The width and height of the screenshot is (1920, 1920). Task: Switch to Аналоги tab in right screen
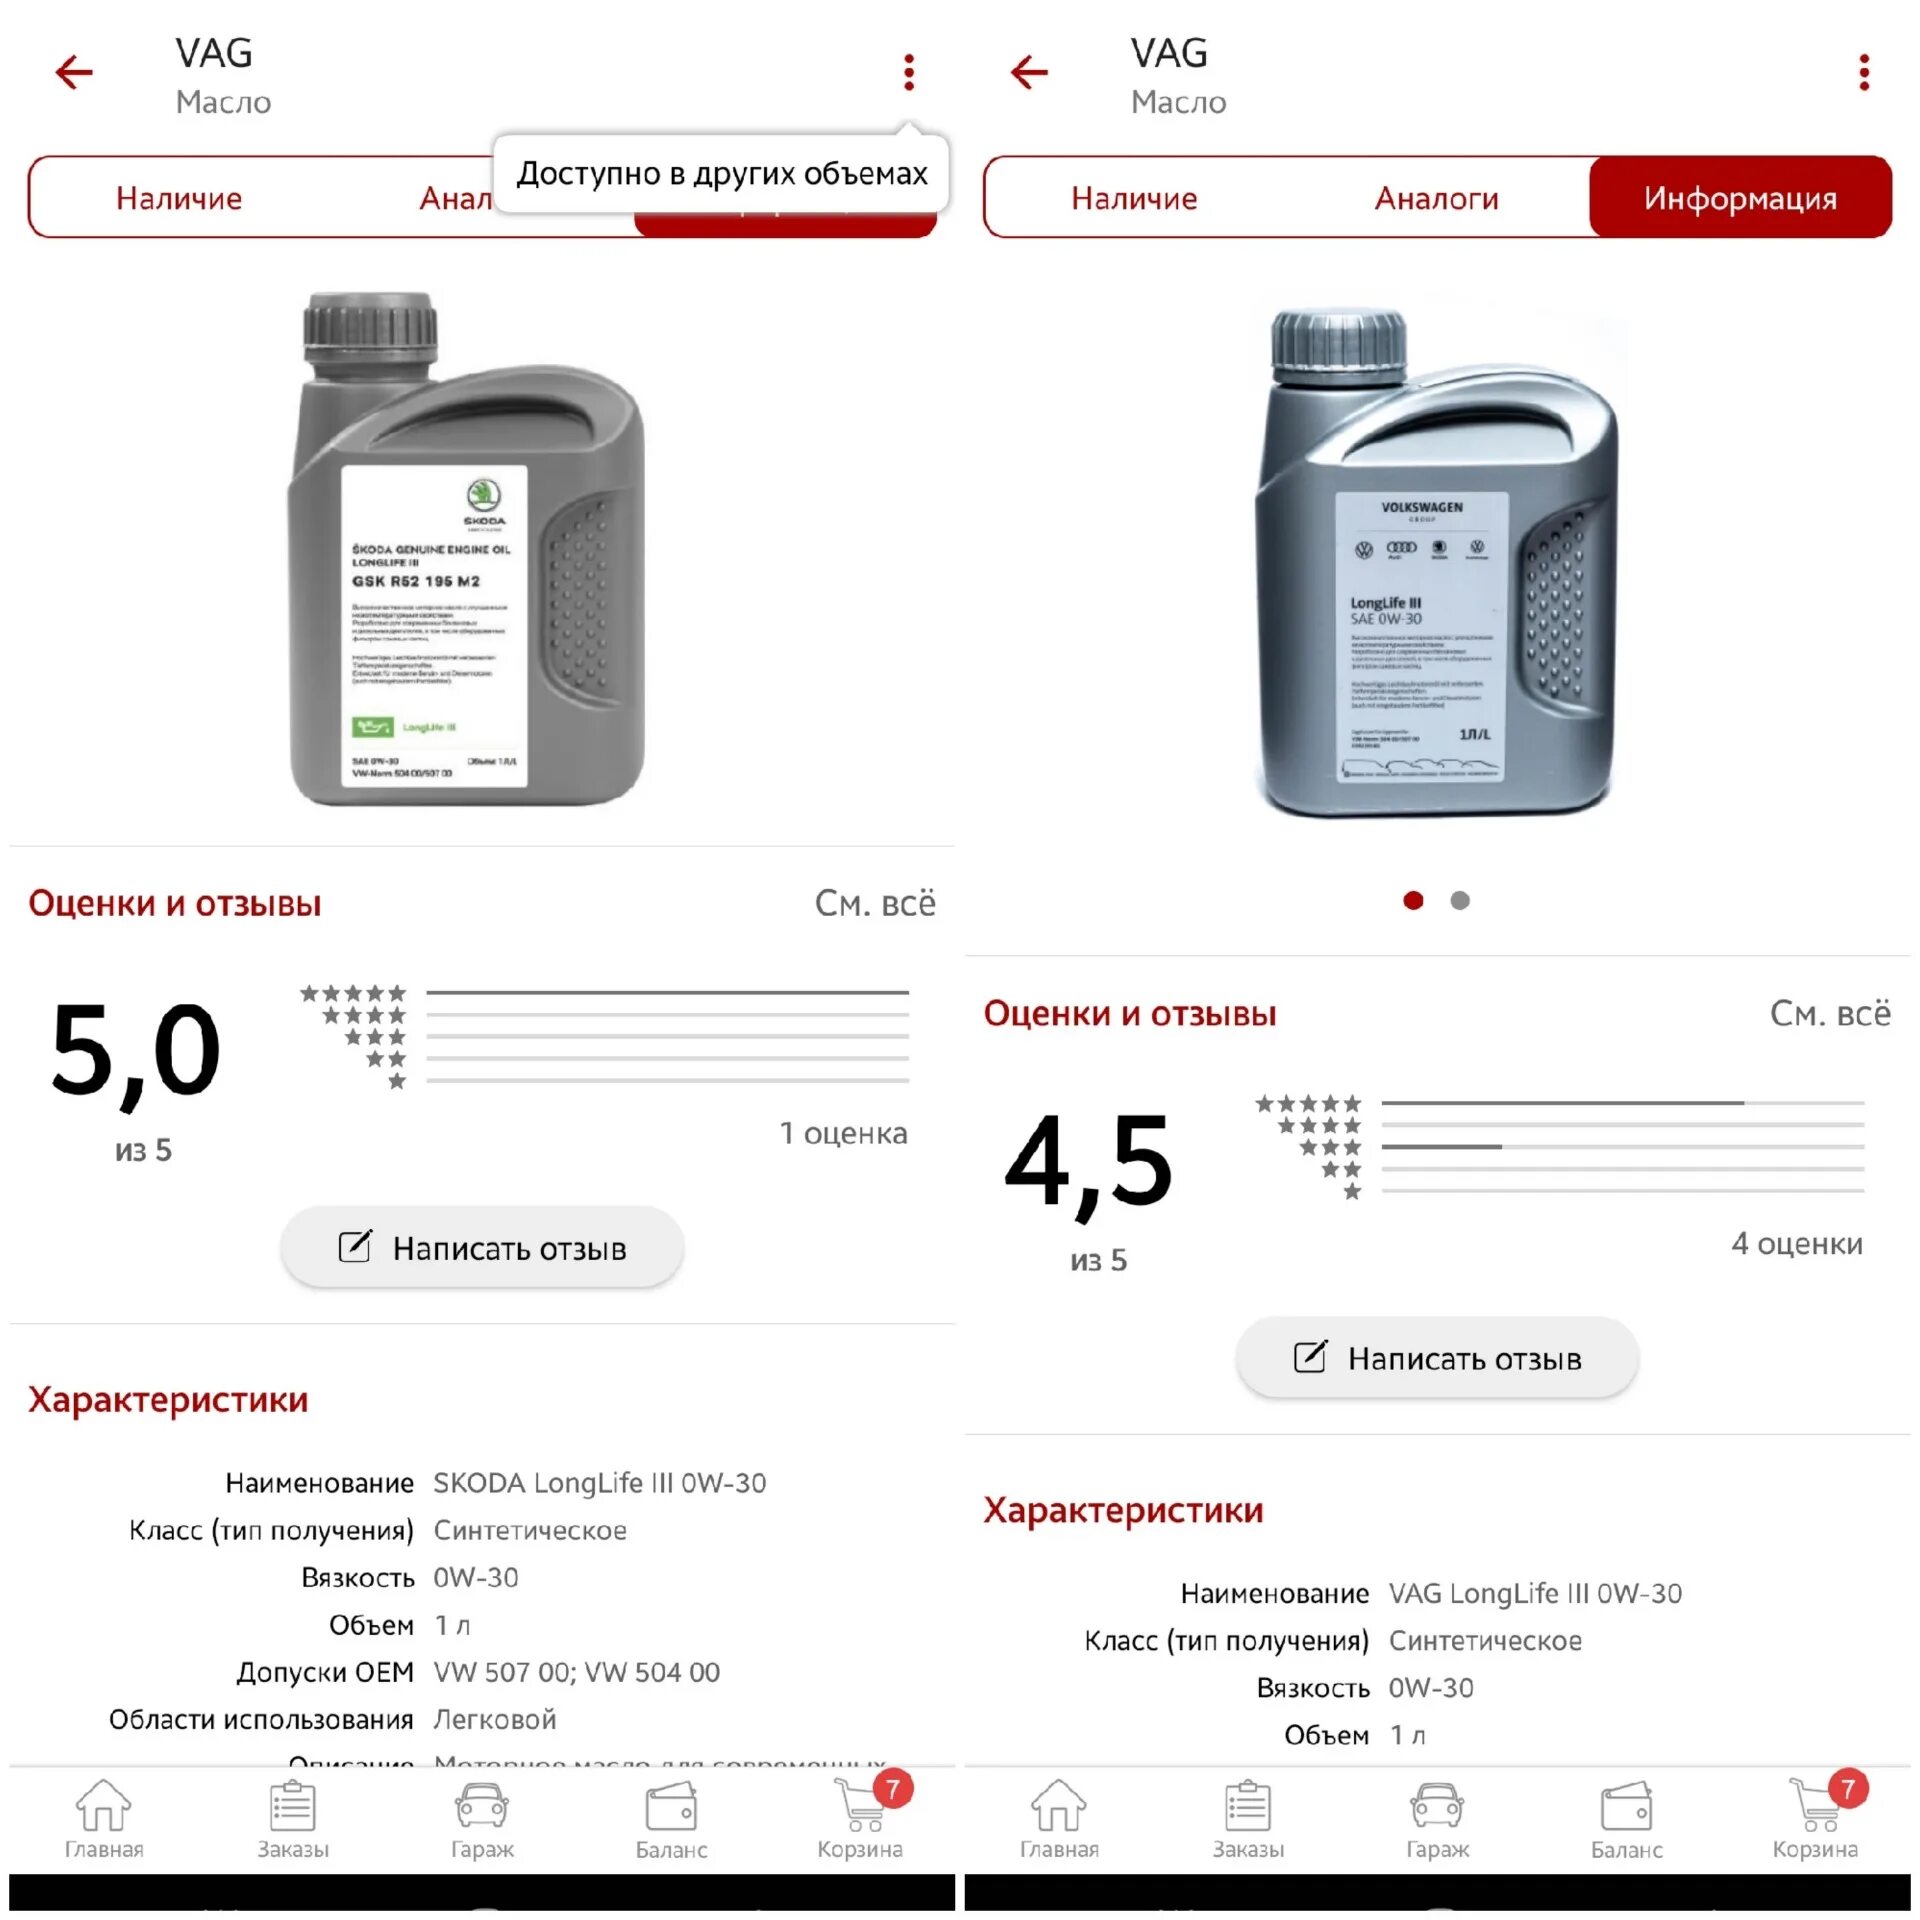pos(1436,198)
